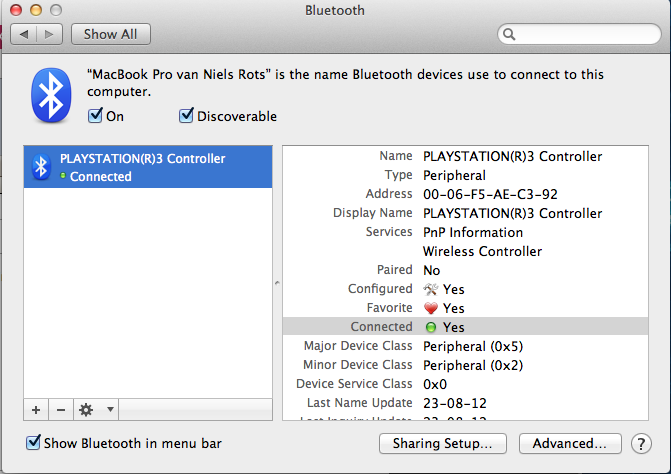
Task: Click the search magnifier icon
Action: click(510, 34)
